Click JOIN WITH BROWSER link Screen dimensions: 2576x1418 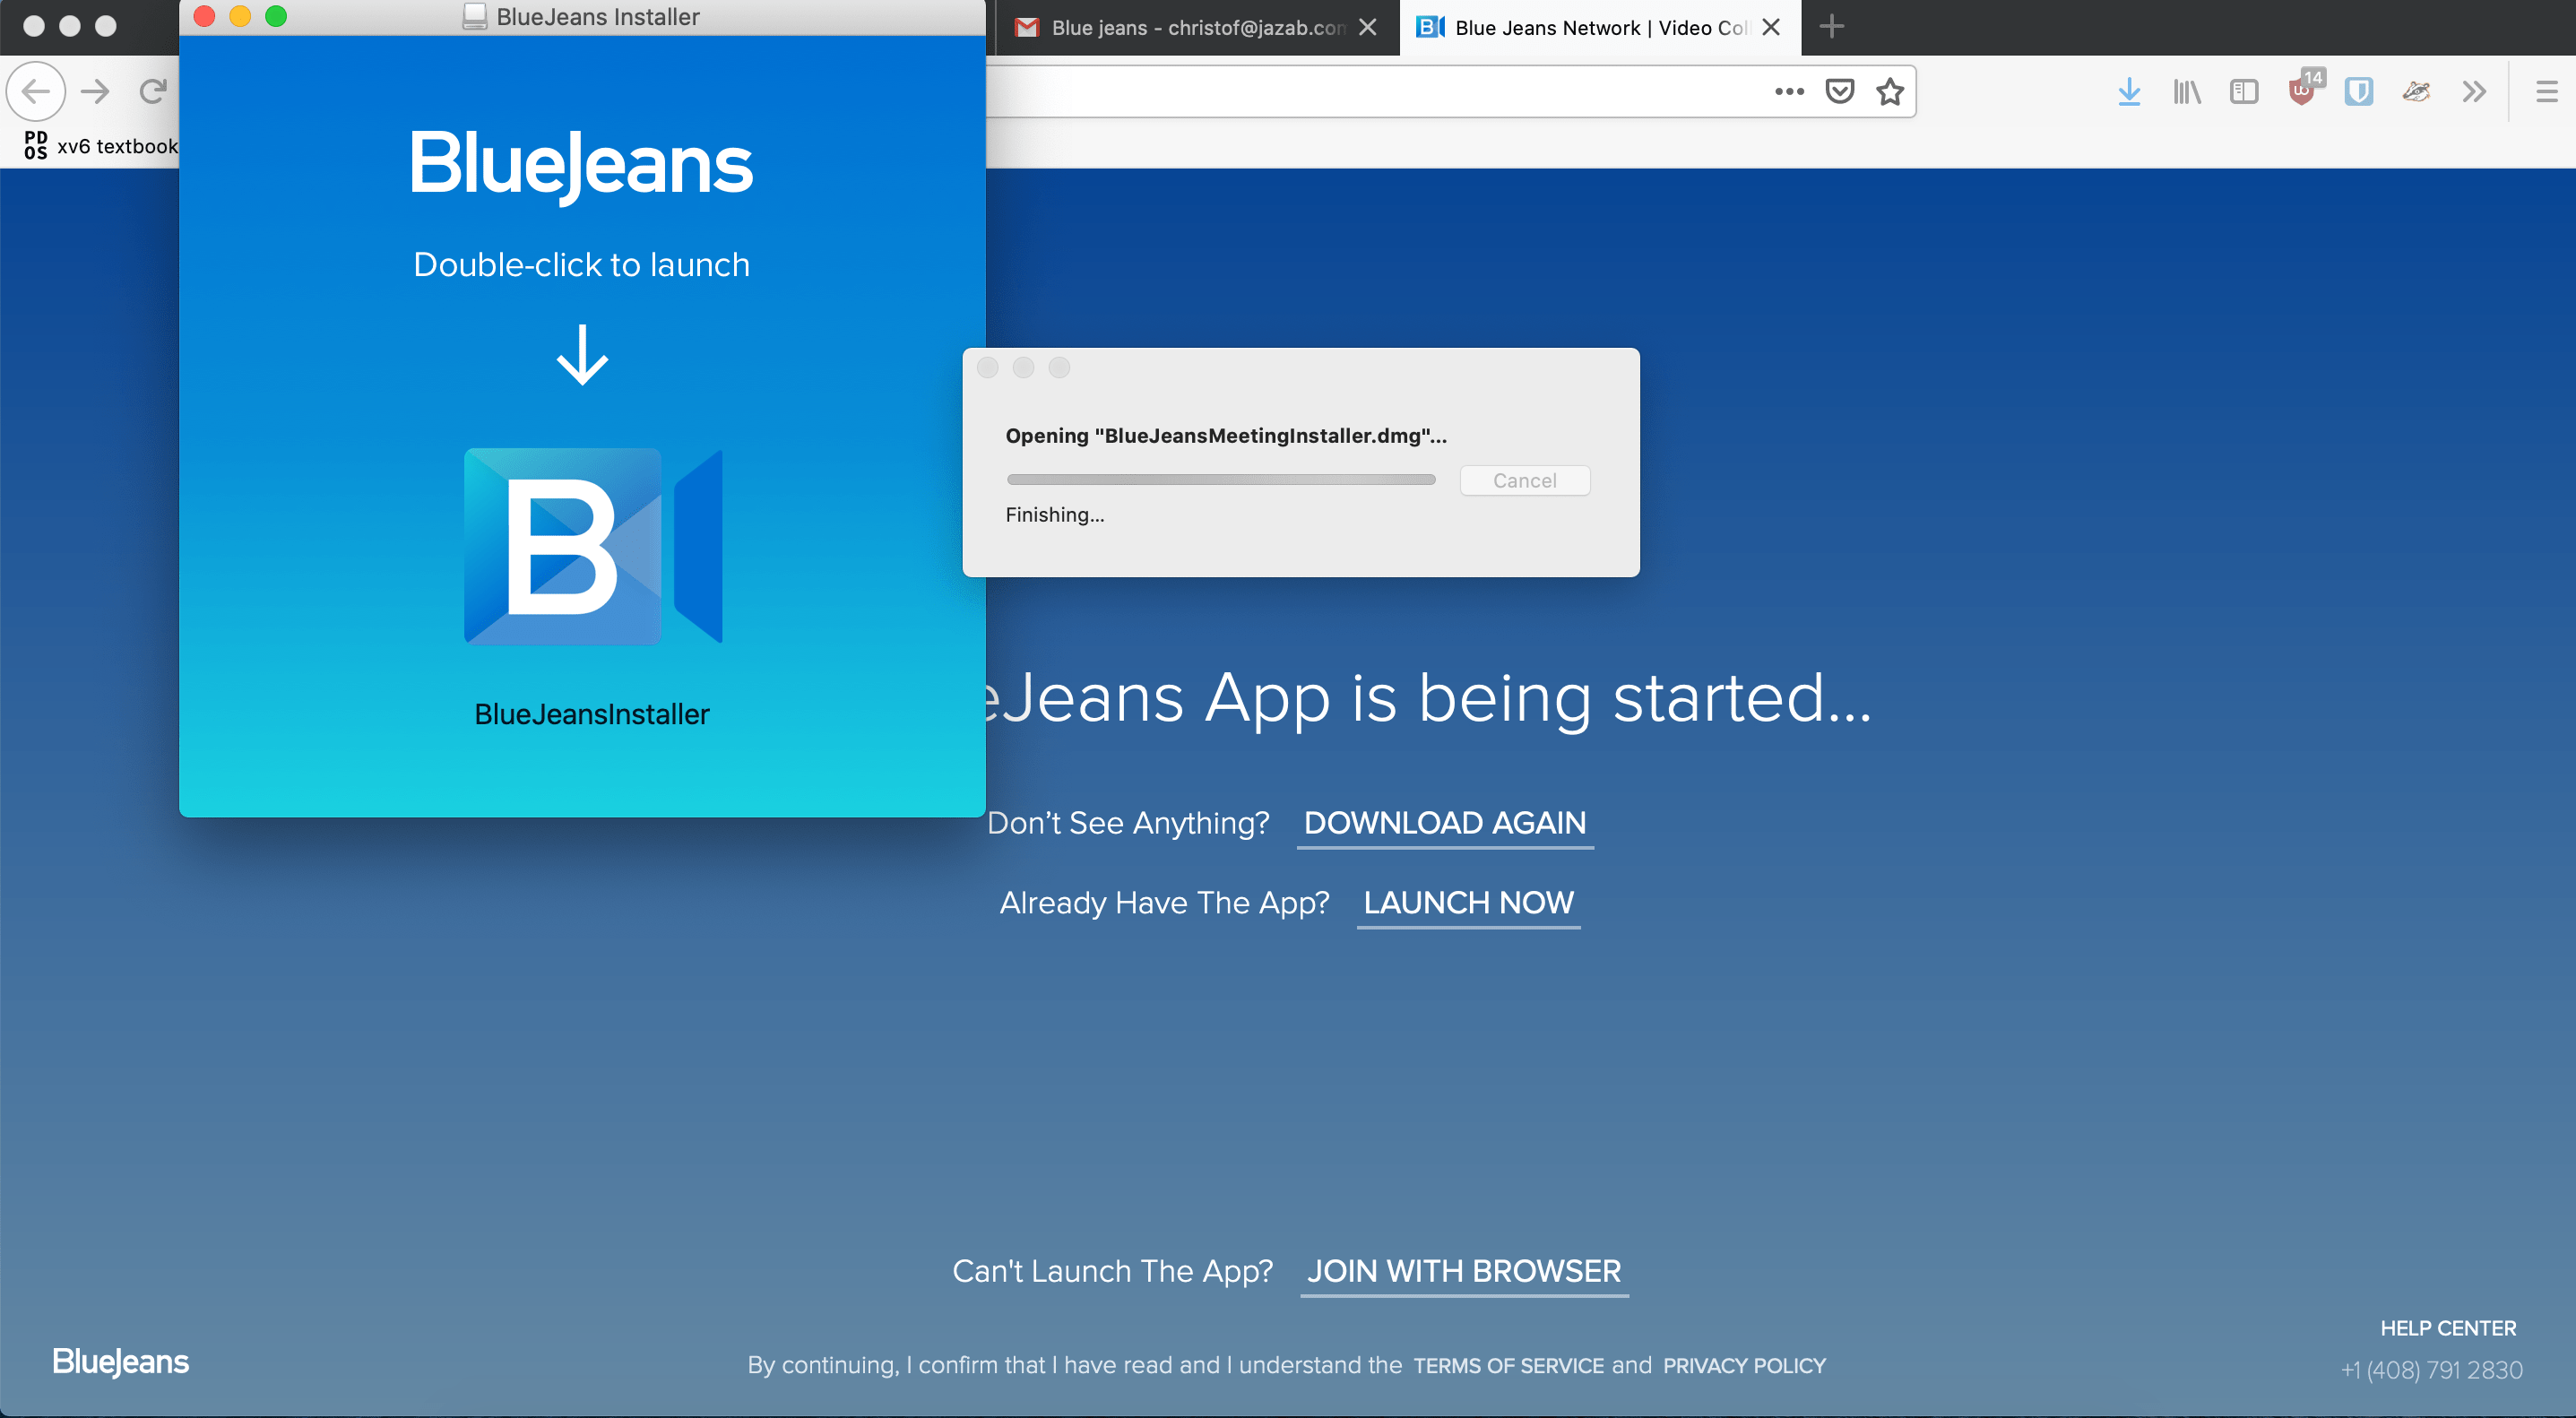[1463, 1270]
